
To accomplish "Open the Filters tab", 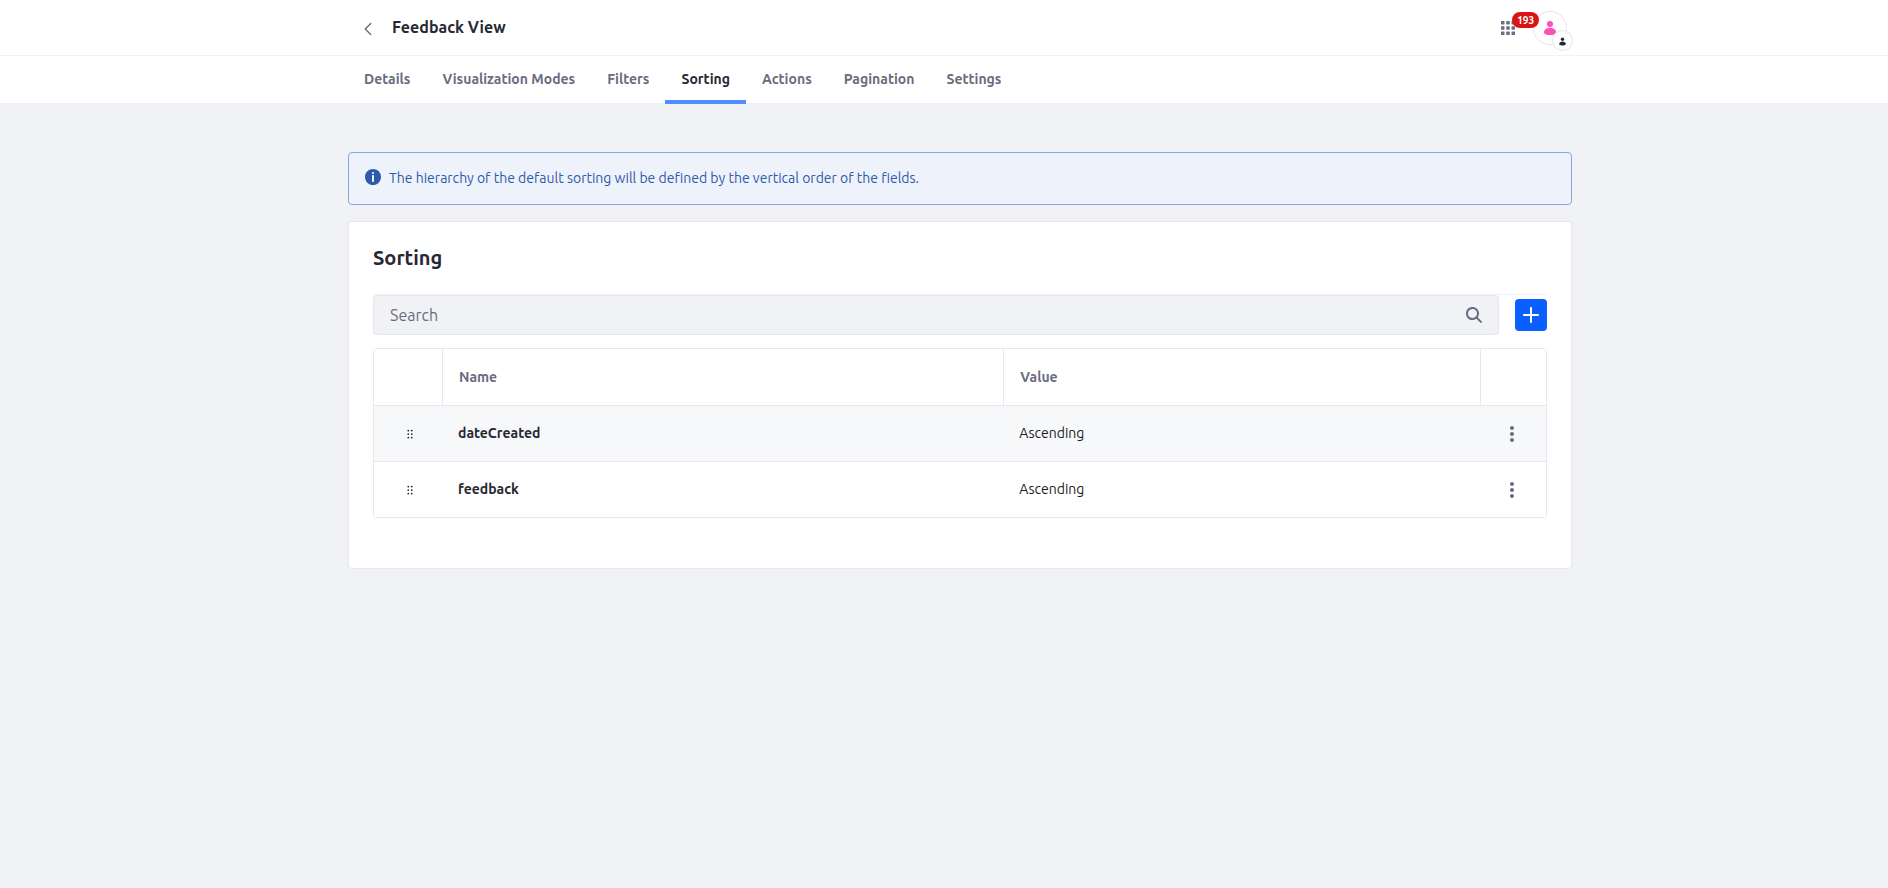I will click(x=628, y=79).
